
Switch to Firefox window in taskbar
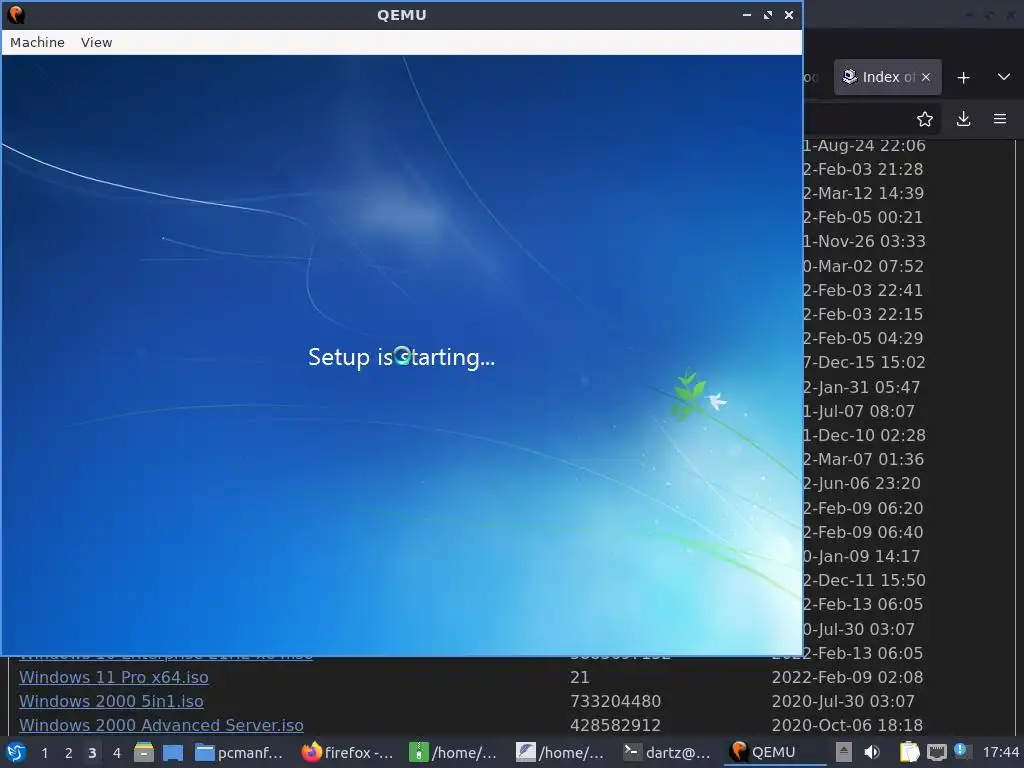point(347,752)
